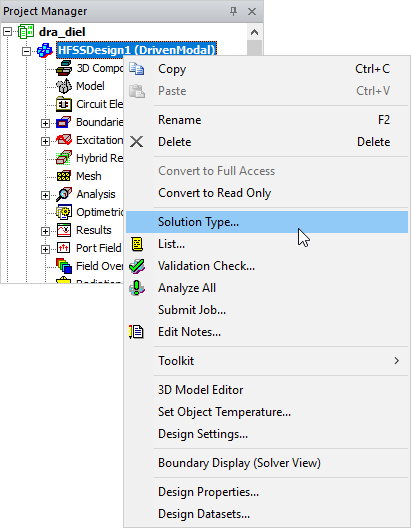
Task: Collapse the HFSSDesign1 node
Action: tap(26, 51)
